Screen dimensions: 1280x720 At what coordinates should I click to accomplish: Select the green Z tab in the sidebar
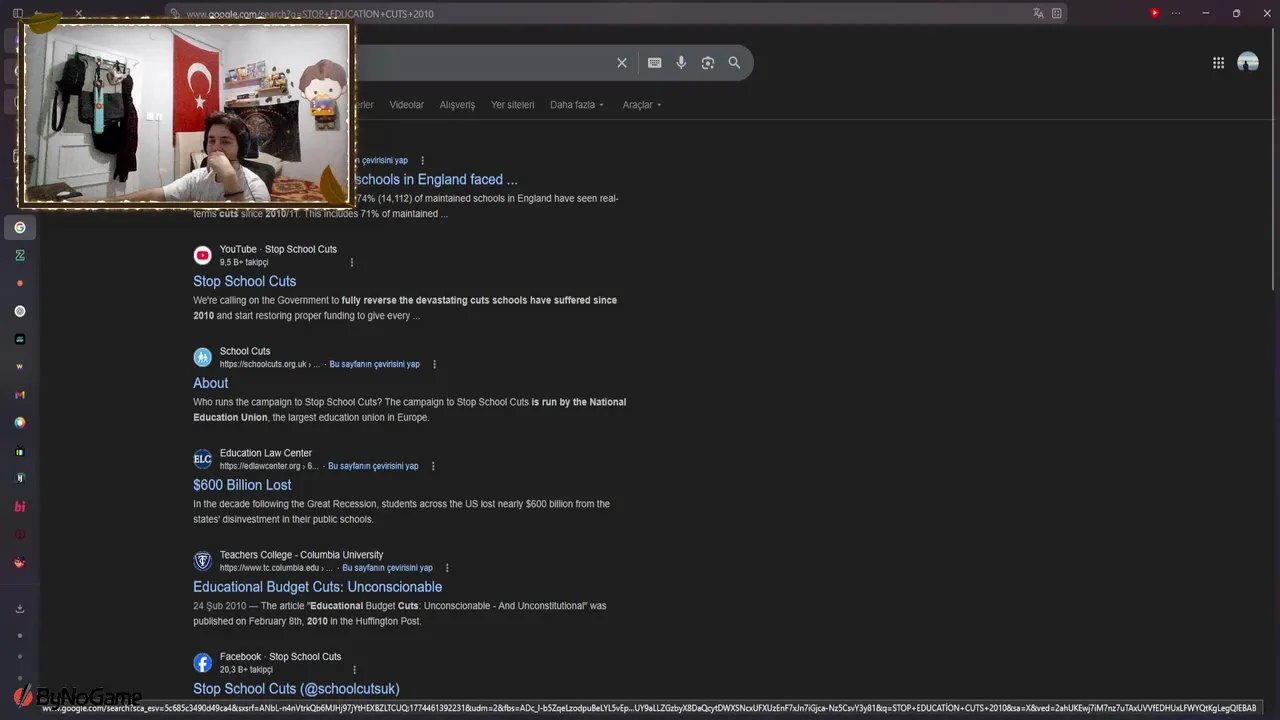coord(19,255)
